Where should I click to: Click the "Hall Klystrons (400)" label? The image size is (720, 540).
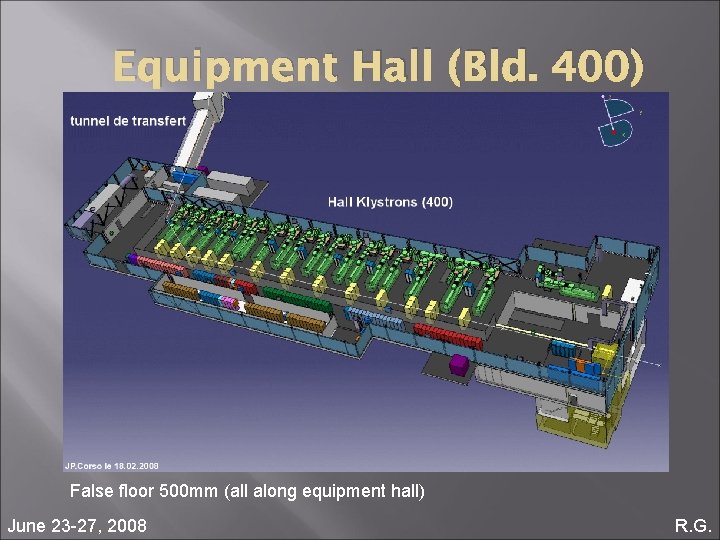(x=390, y=202)
